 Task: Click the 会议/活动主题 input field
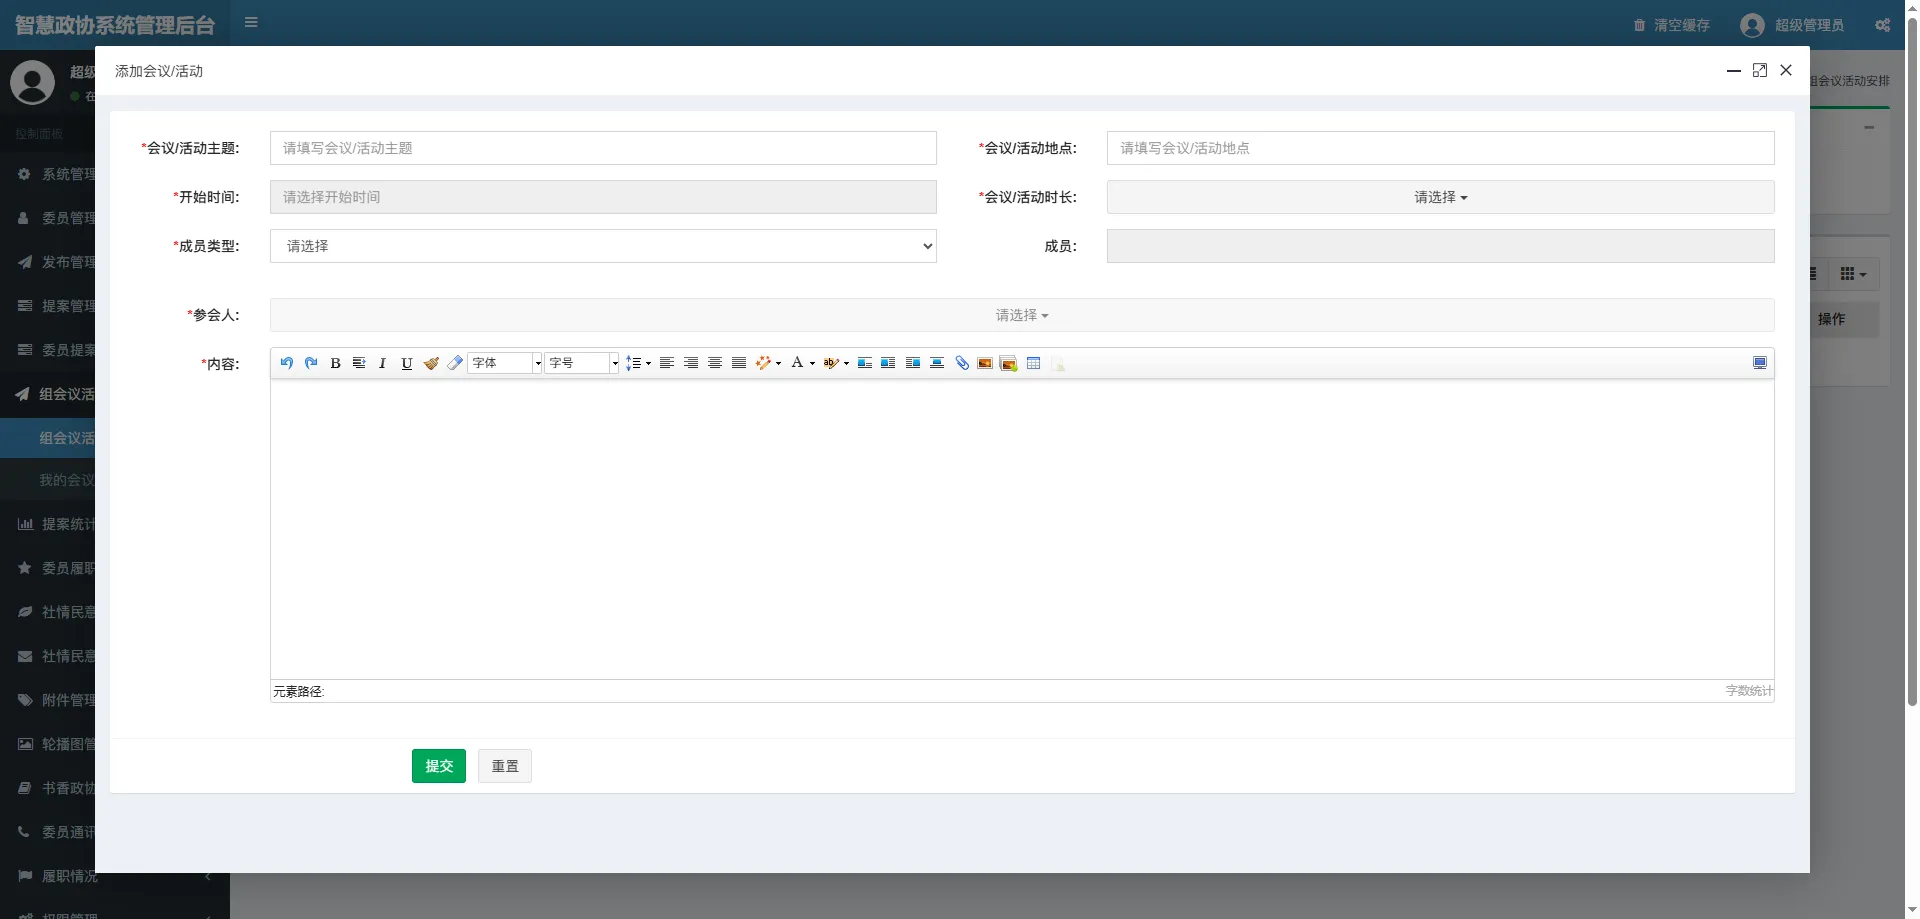603,148
